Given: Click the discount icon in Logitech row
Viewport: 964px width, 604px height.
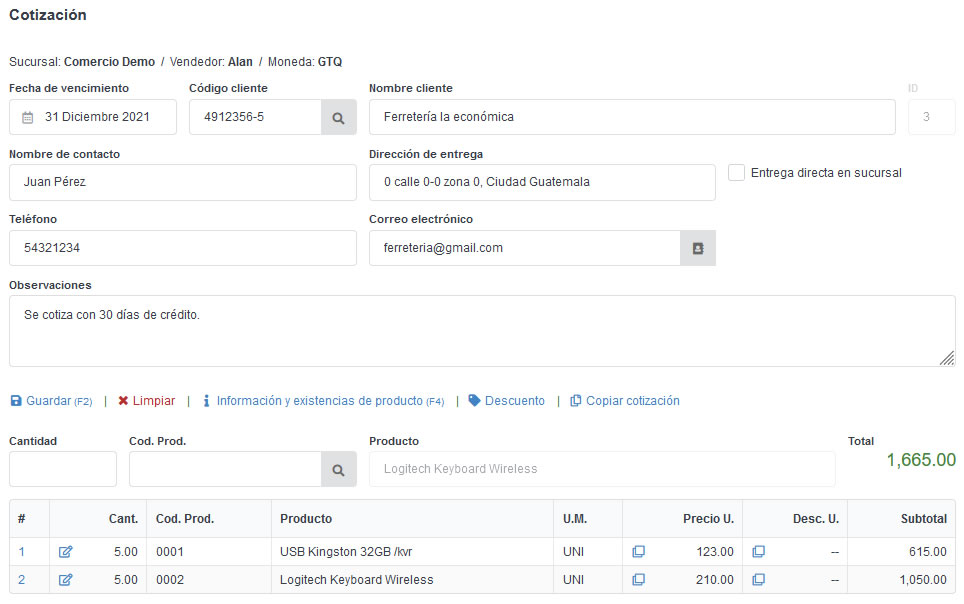Looking at the screenshot, I should (758, 580).
